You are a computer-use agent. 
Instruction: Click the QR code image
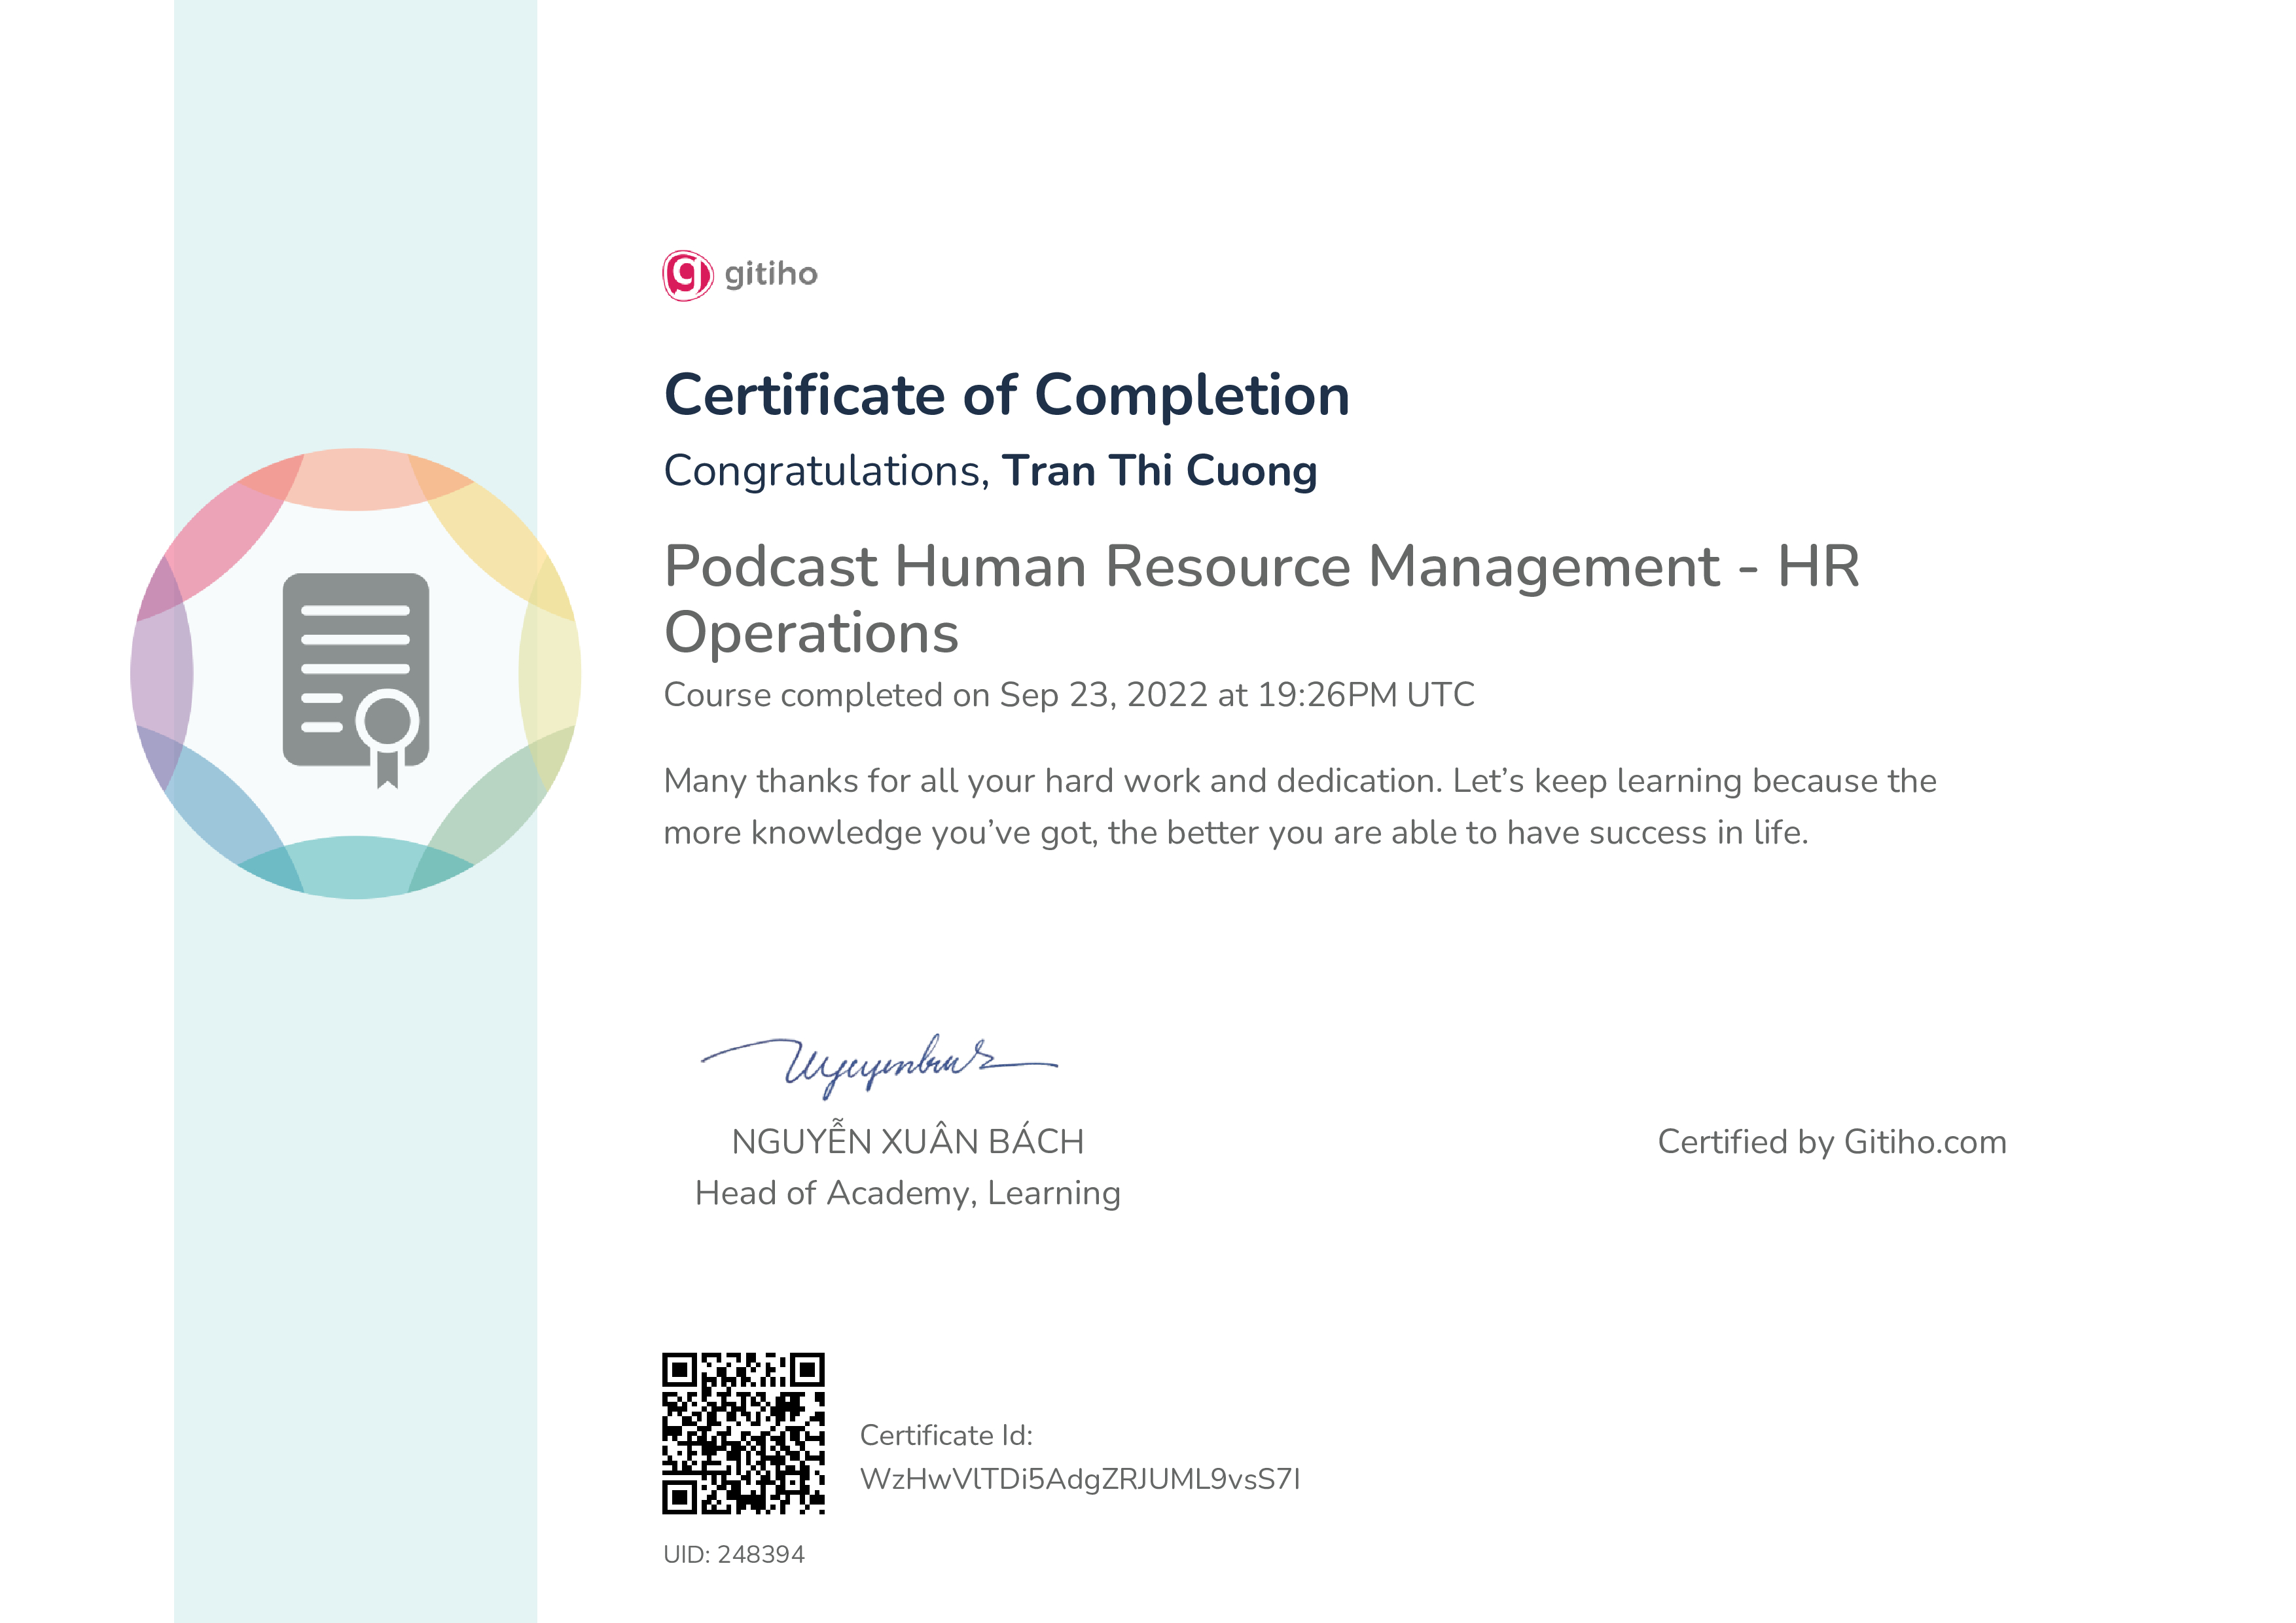(743, 1433)
